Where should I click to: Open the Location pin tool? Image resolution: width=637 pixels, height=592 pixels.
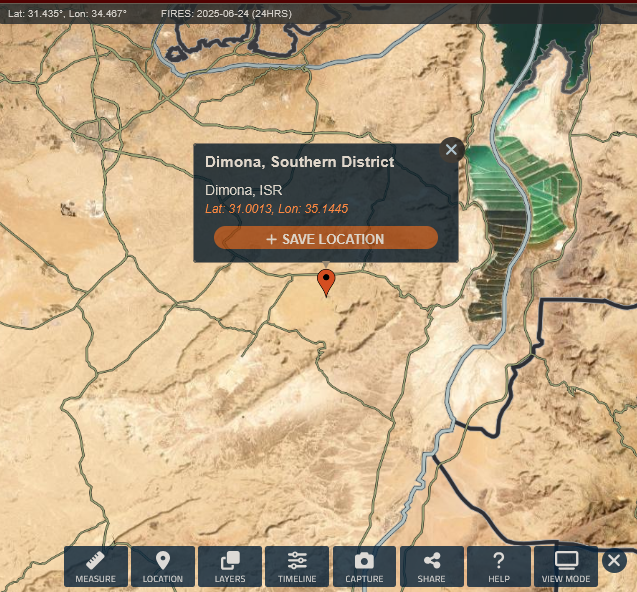(163, 566)
